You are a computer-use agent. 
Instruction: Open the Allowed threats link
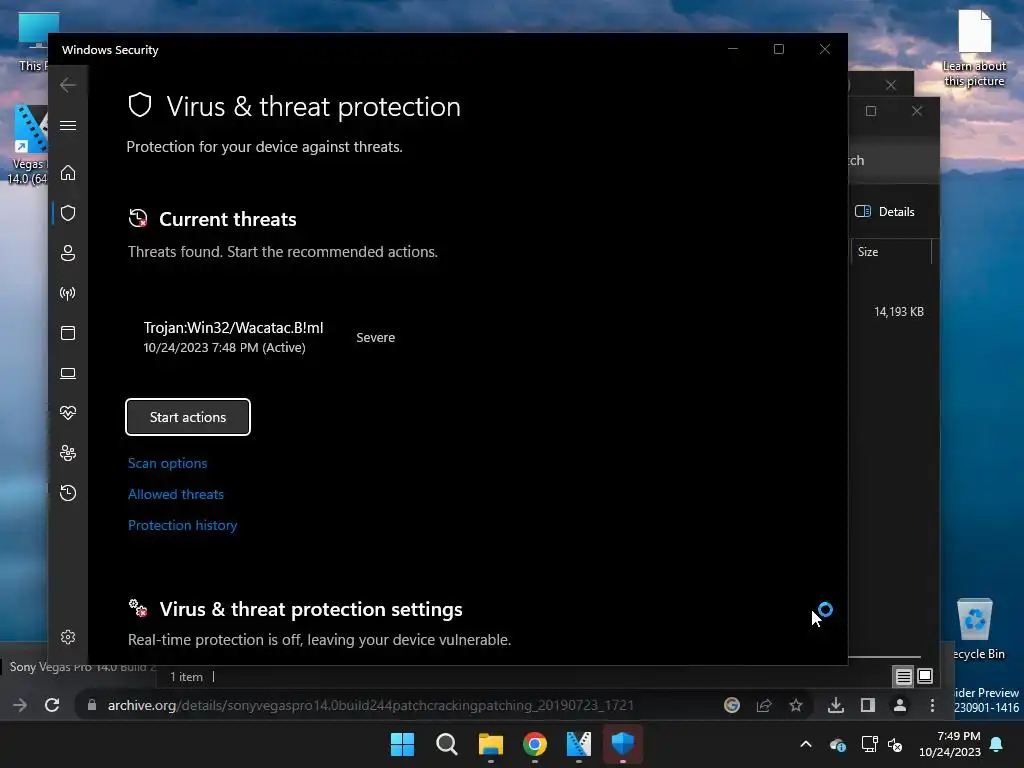[176, 494]
